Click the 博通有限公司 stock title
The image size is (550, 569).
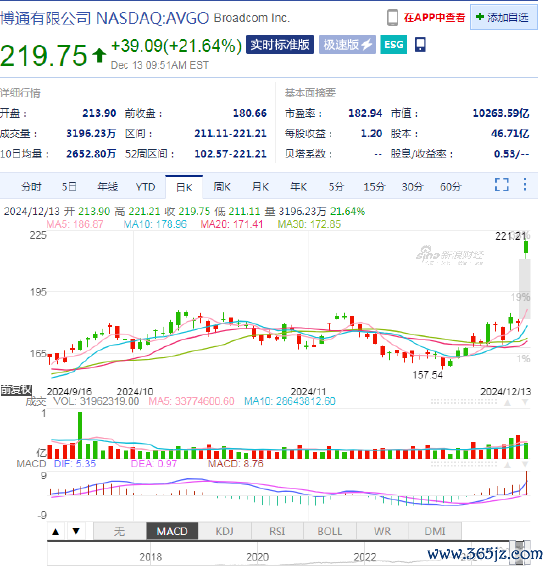coord(45,18)
